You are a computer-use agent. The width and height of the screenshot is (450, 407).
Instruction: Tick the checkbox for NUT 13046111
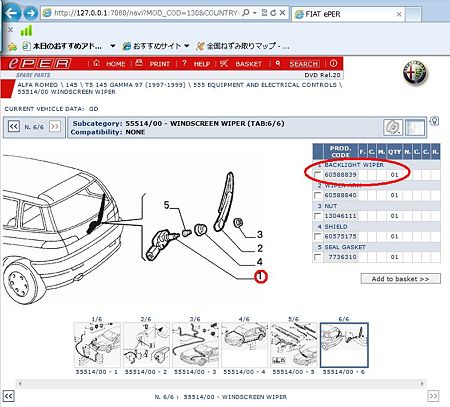tap(318, 216)
